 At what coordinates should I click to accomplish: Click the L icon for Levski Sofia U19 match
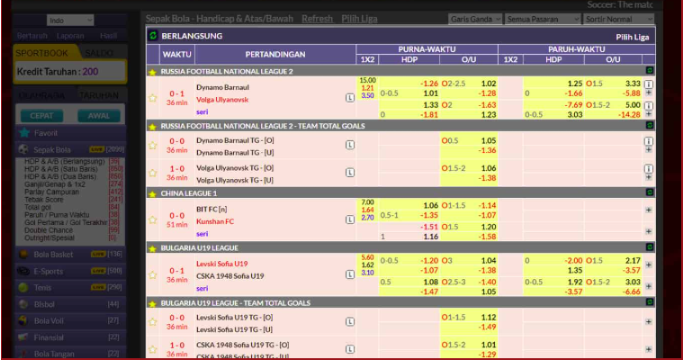[x=350, y=275]
